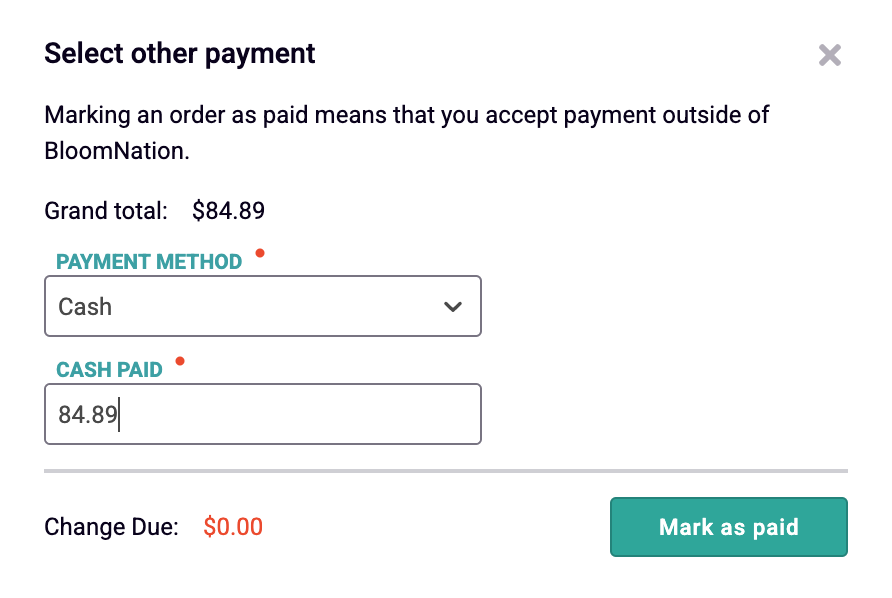892x598 pixels.
Task: Close the Select other payment dialog
Action: tap(829, 55)
